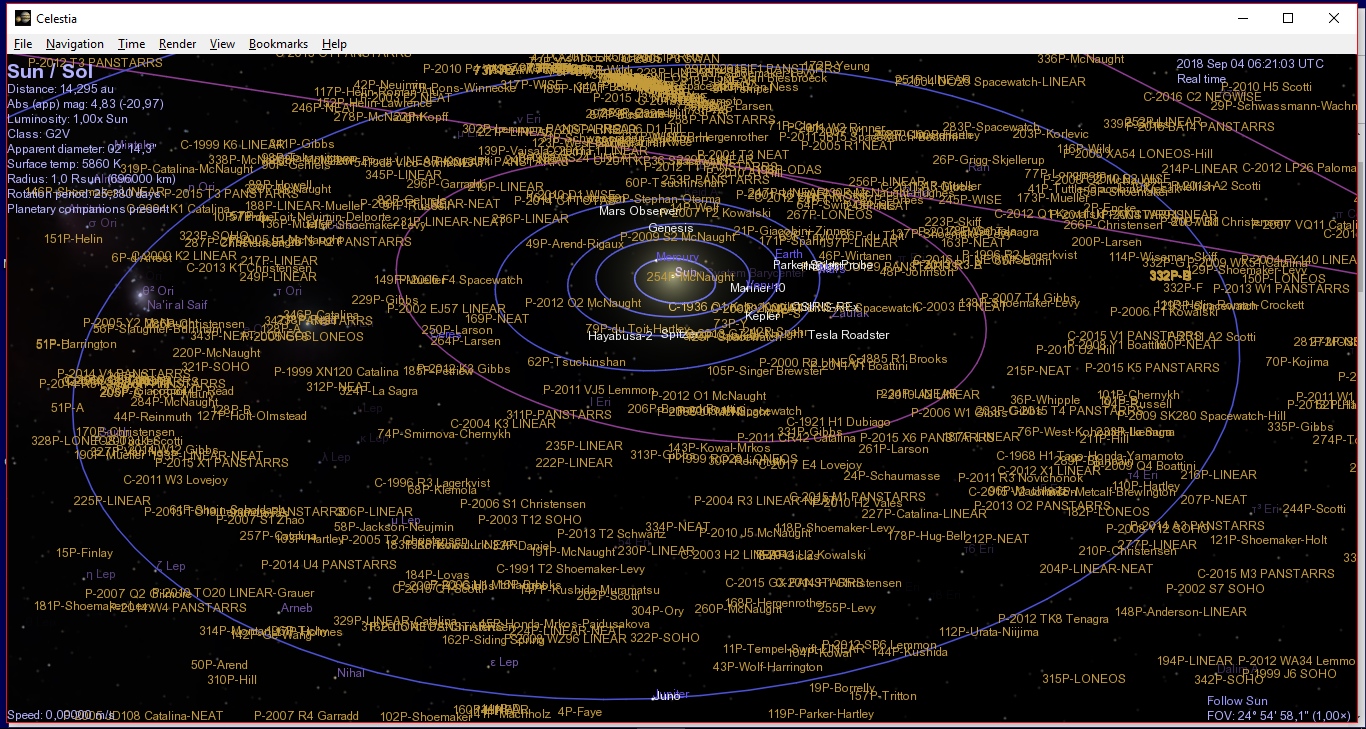Select comet 62P-Tsuchinshan

[x=576, y=362]
